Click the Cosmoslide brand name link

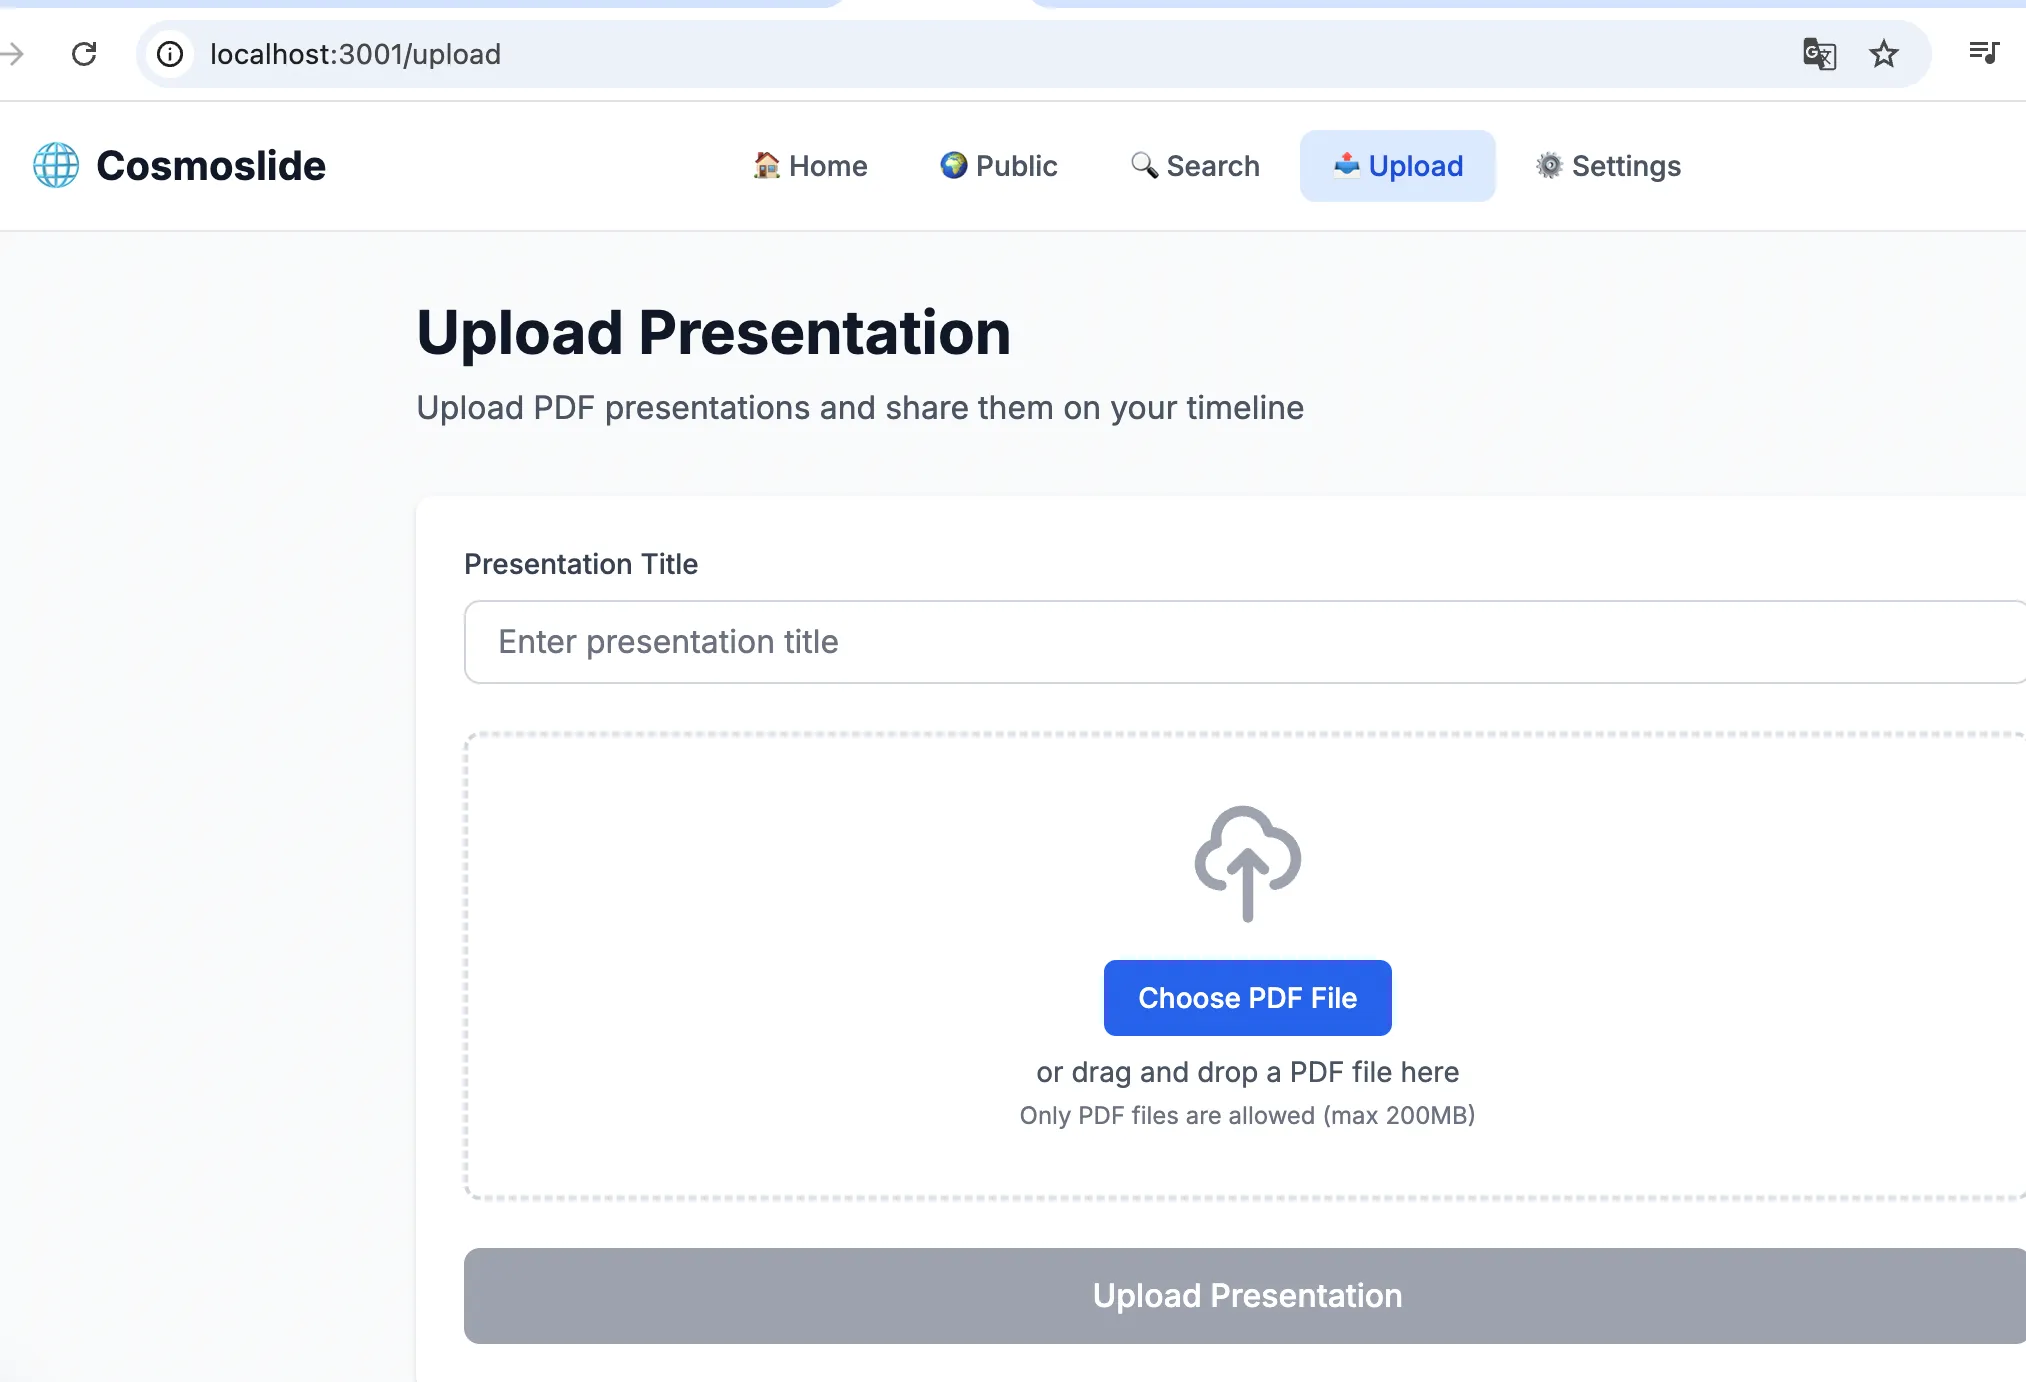(x=211, y=166)
